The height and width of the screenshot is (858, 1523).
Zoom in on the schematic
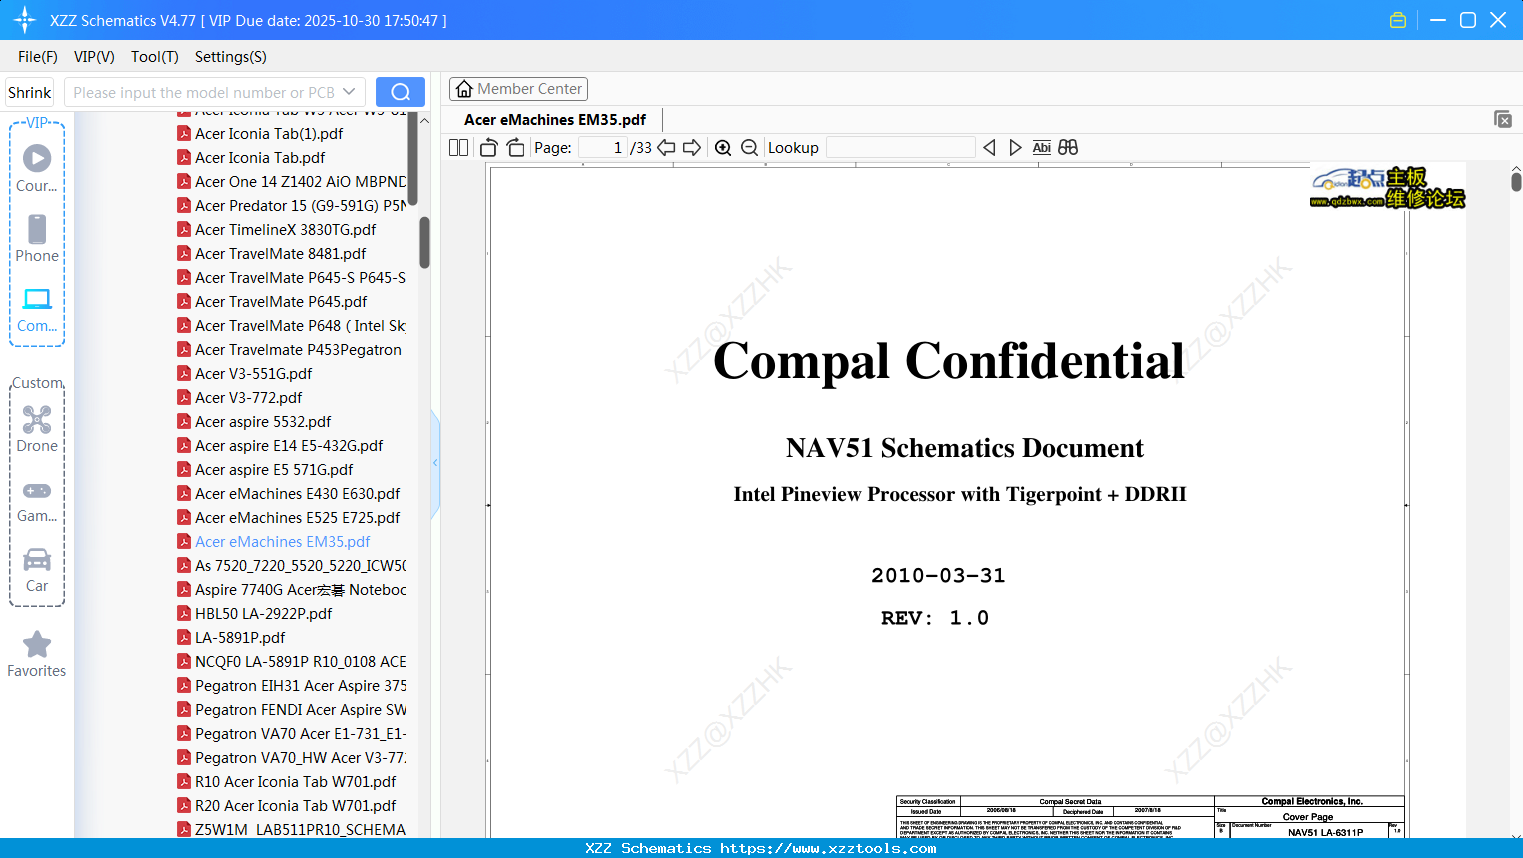coord(723,148)
